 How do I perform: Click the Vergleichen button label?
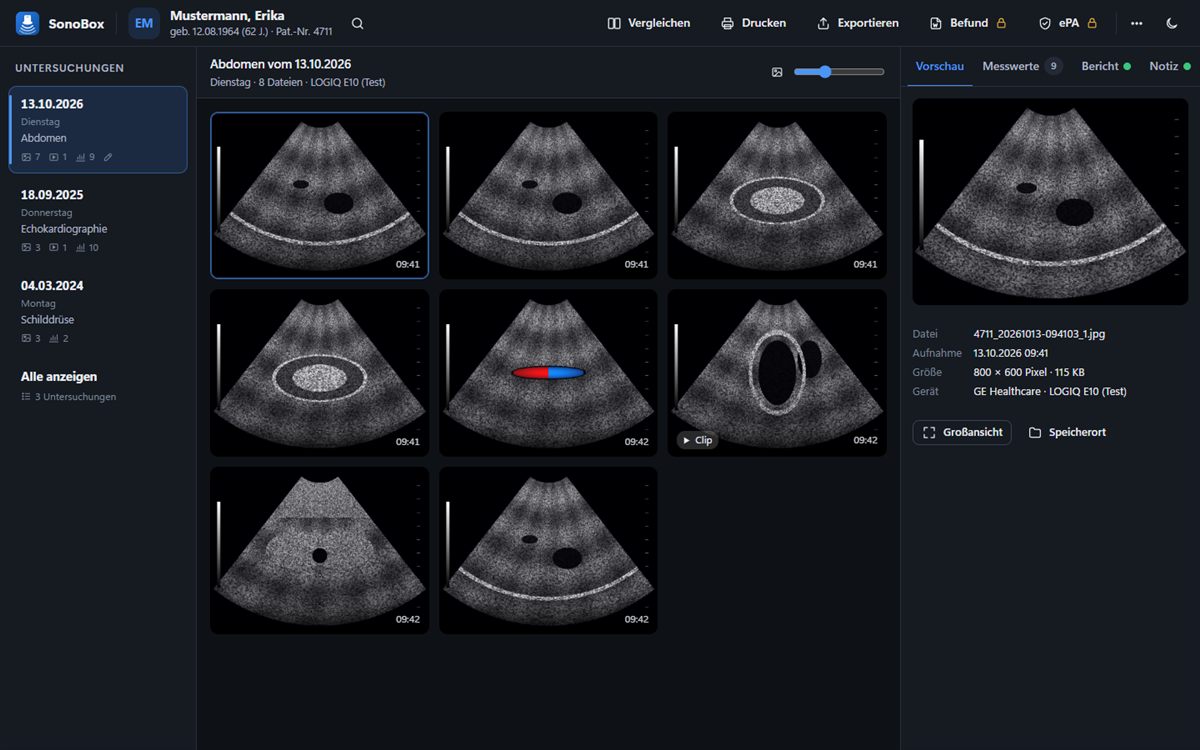tap(659, 23)
